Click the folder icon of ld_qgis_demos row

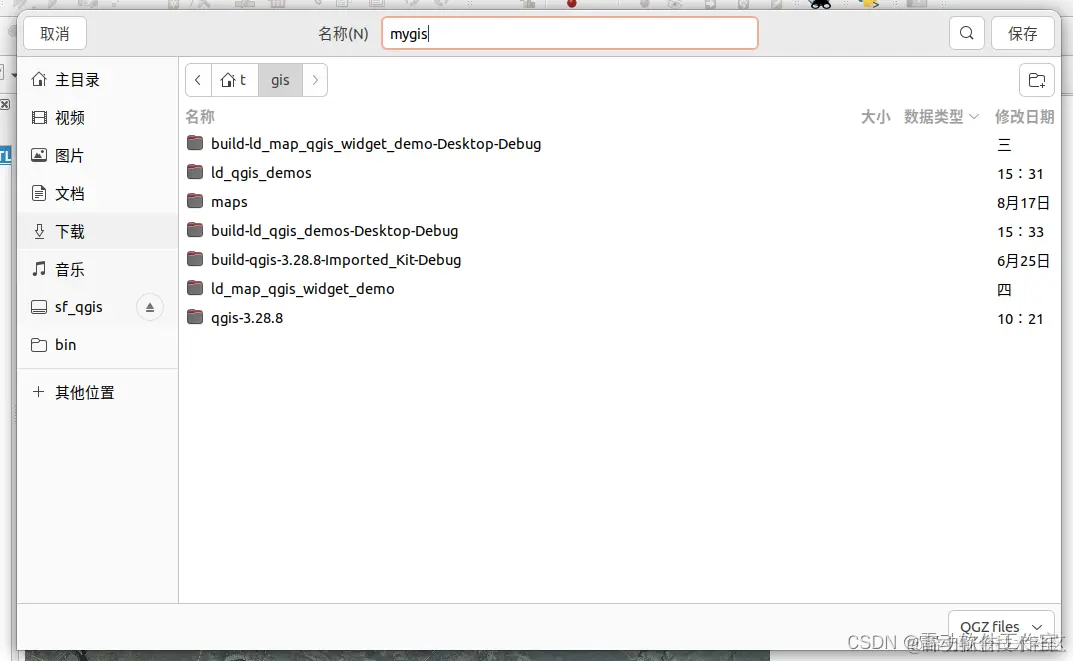tap(195, 172)
